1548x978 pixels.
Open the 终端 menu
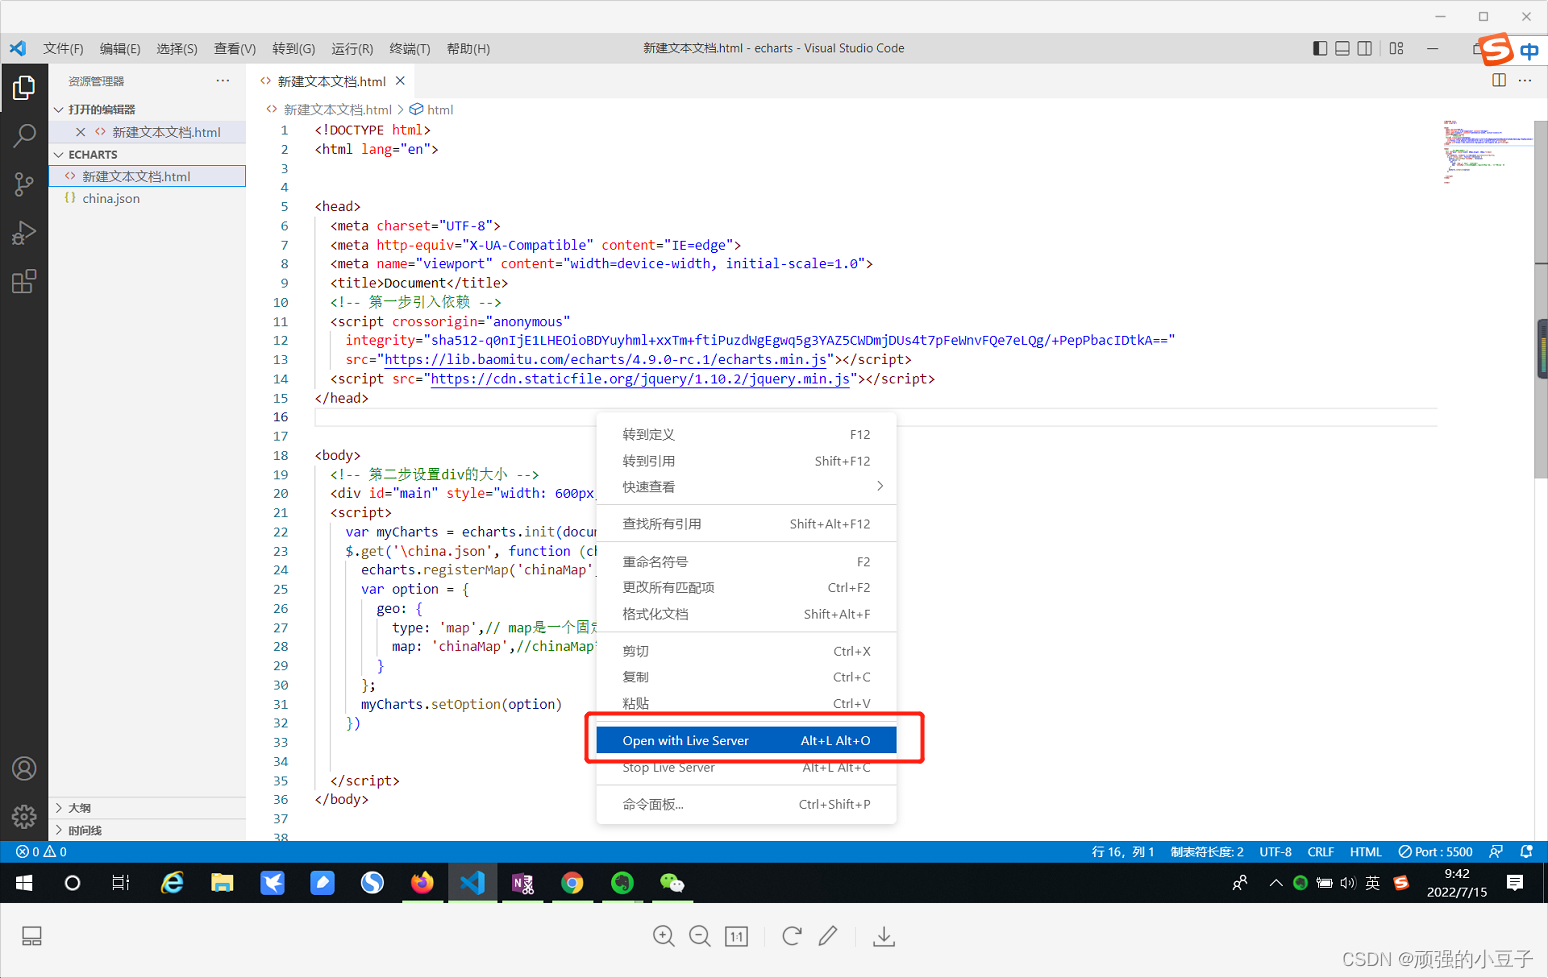click(x=410, y=47)
